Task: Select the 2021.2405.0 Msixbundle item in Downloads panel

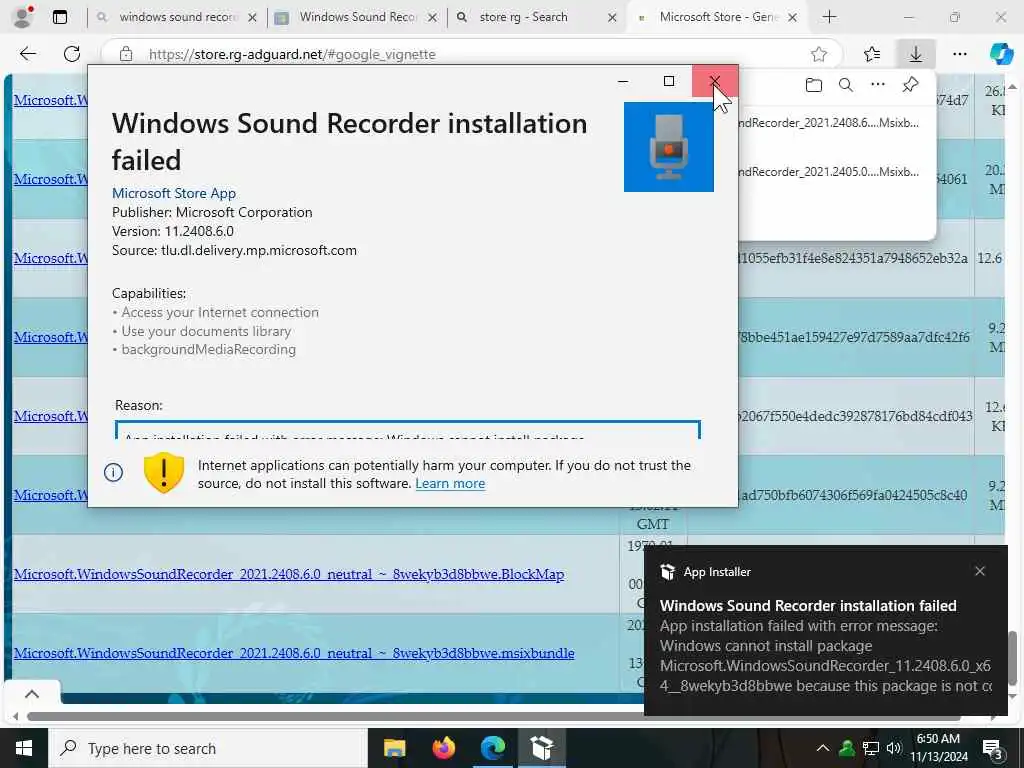Action: (828, 172)
